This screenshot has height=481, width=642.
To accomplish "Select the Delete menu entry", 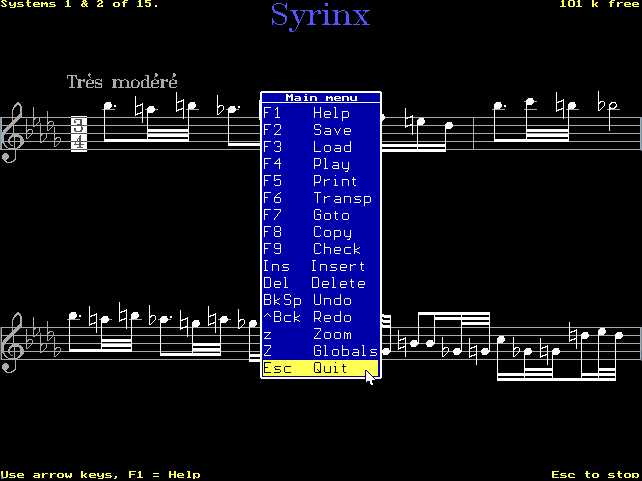I will 320,283.
